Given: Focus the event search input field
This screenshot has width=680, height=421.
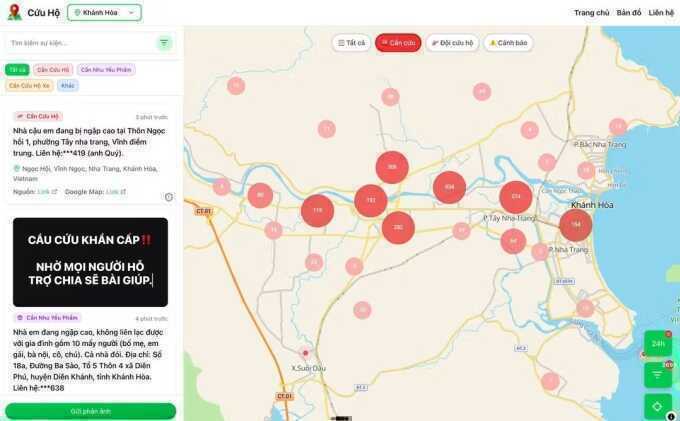Looking at the screenshot, I should click(x=80, y=43).
